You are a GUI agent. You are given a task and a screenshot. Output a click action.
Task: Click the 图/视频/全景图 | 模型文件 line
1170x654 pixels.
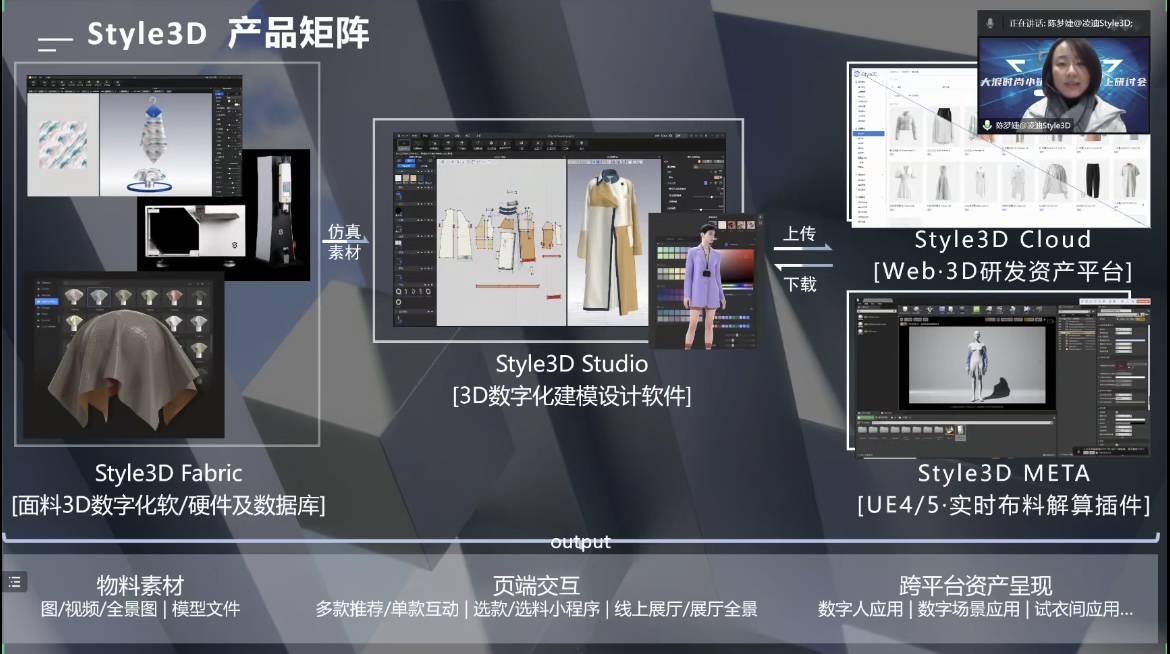tap(140, 609)
